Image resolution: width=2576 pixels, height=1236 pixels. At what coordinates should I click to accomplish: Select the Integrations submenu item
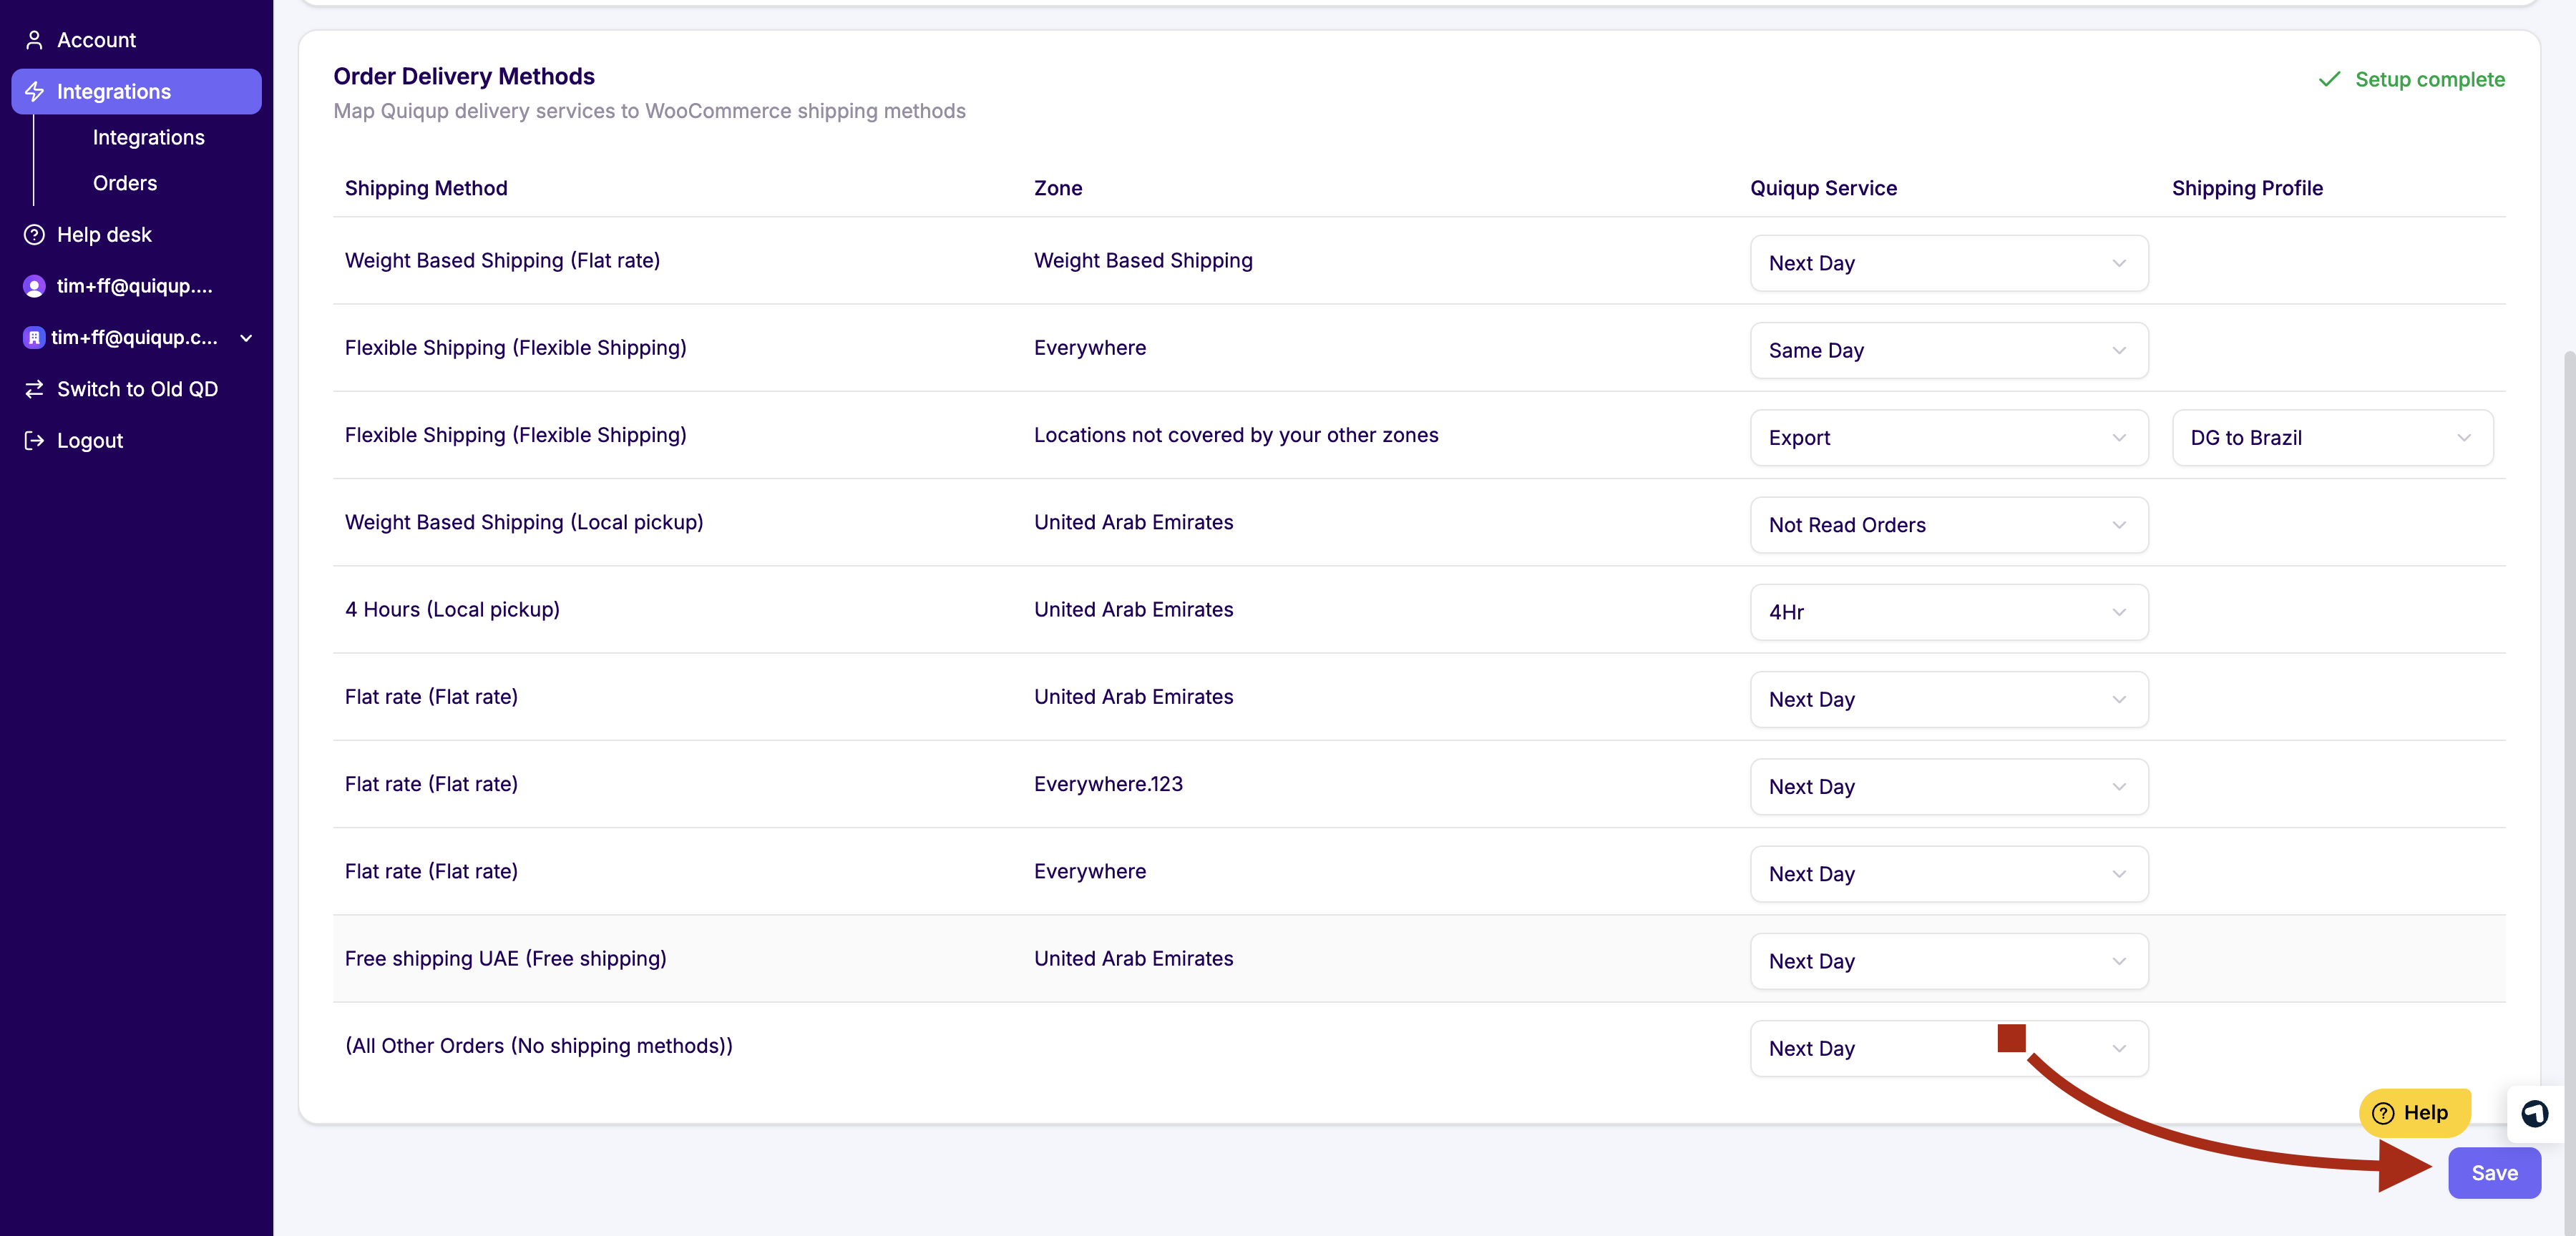pos(148,137)
